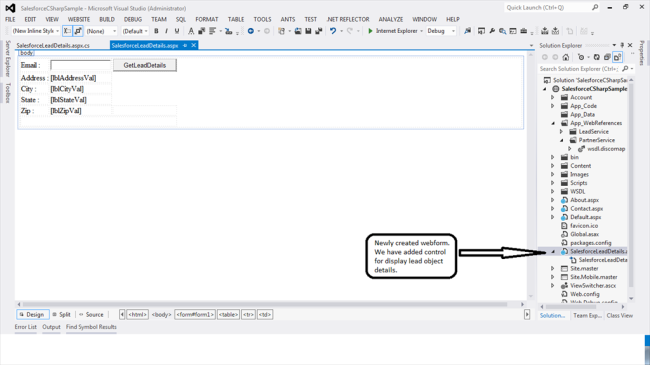Click the Save icon in toolbar
This screenshot has height=365, width=650.
coord(308,31)
